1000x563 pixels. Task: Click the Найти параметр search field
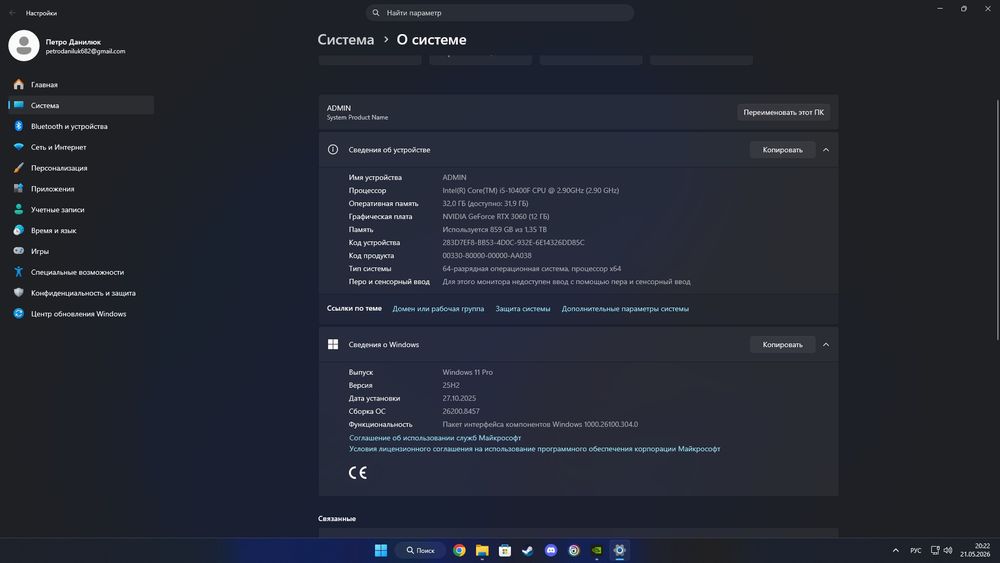[x=499, y=13]
